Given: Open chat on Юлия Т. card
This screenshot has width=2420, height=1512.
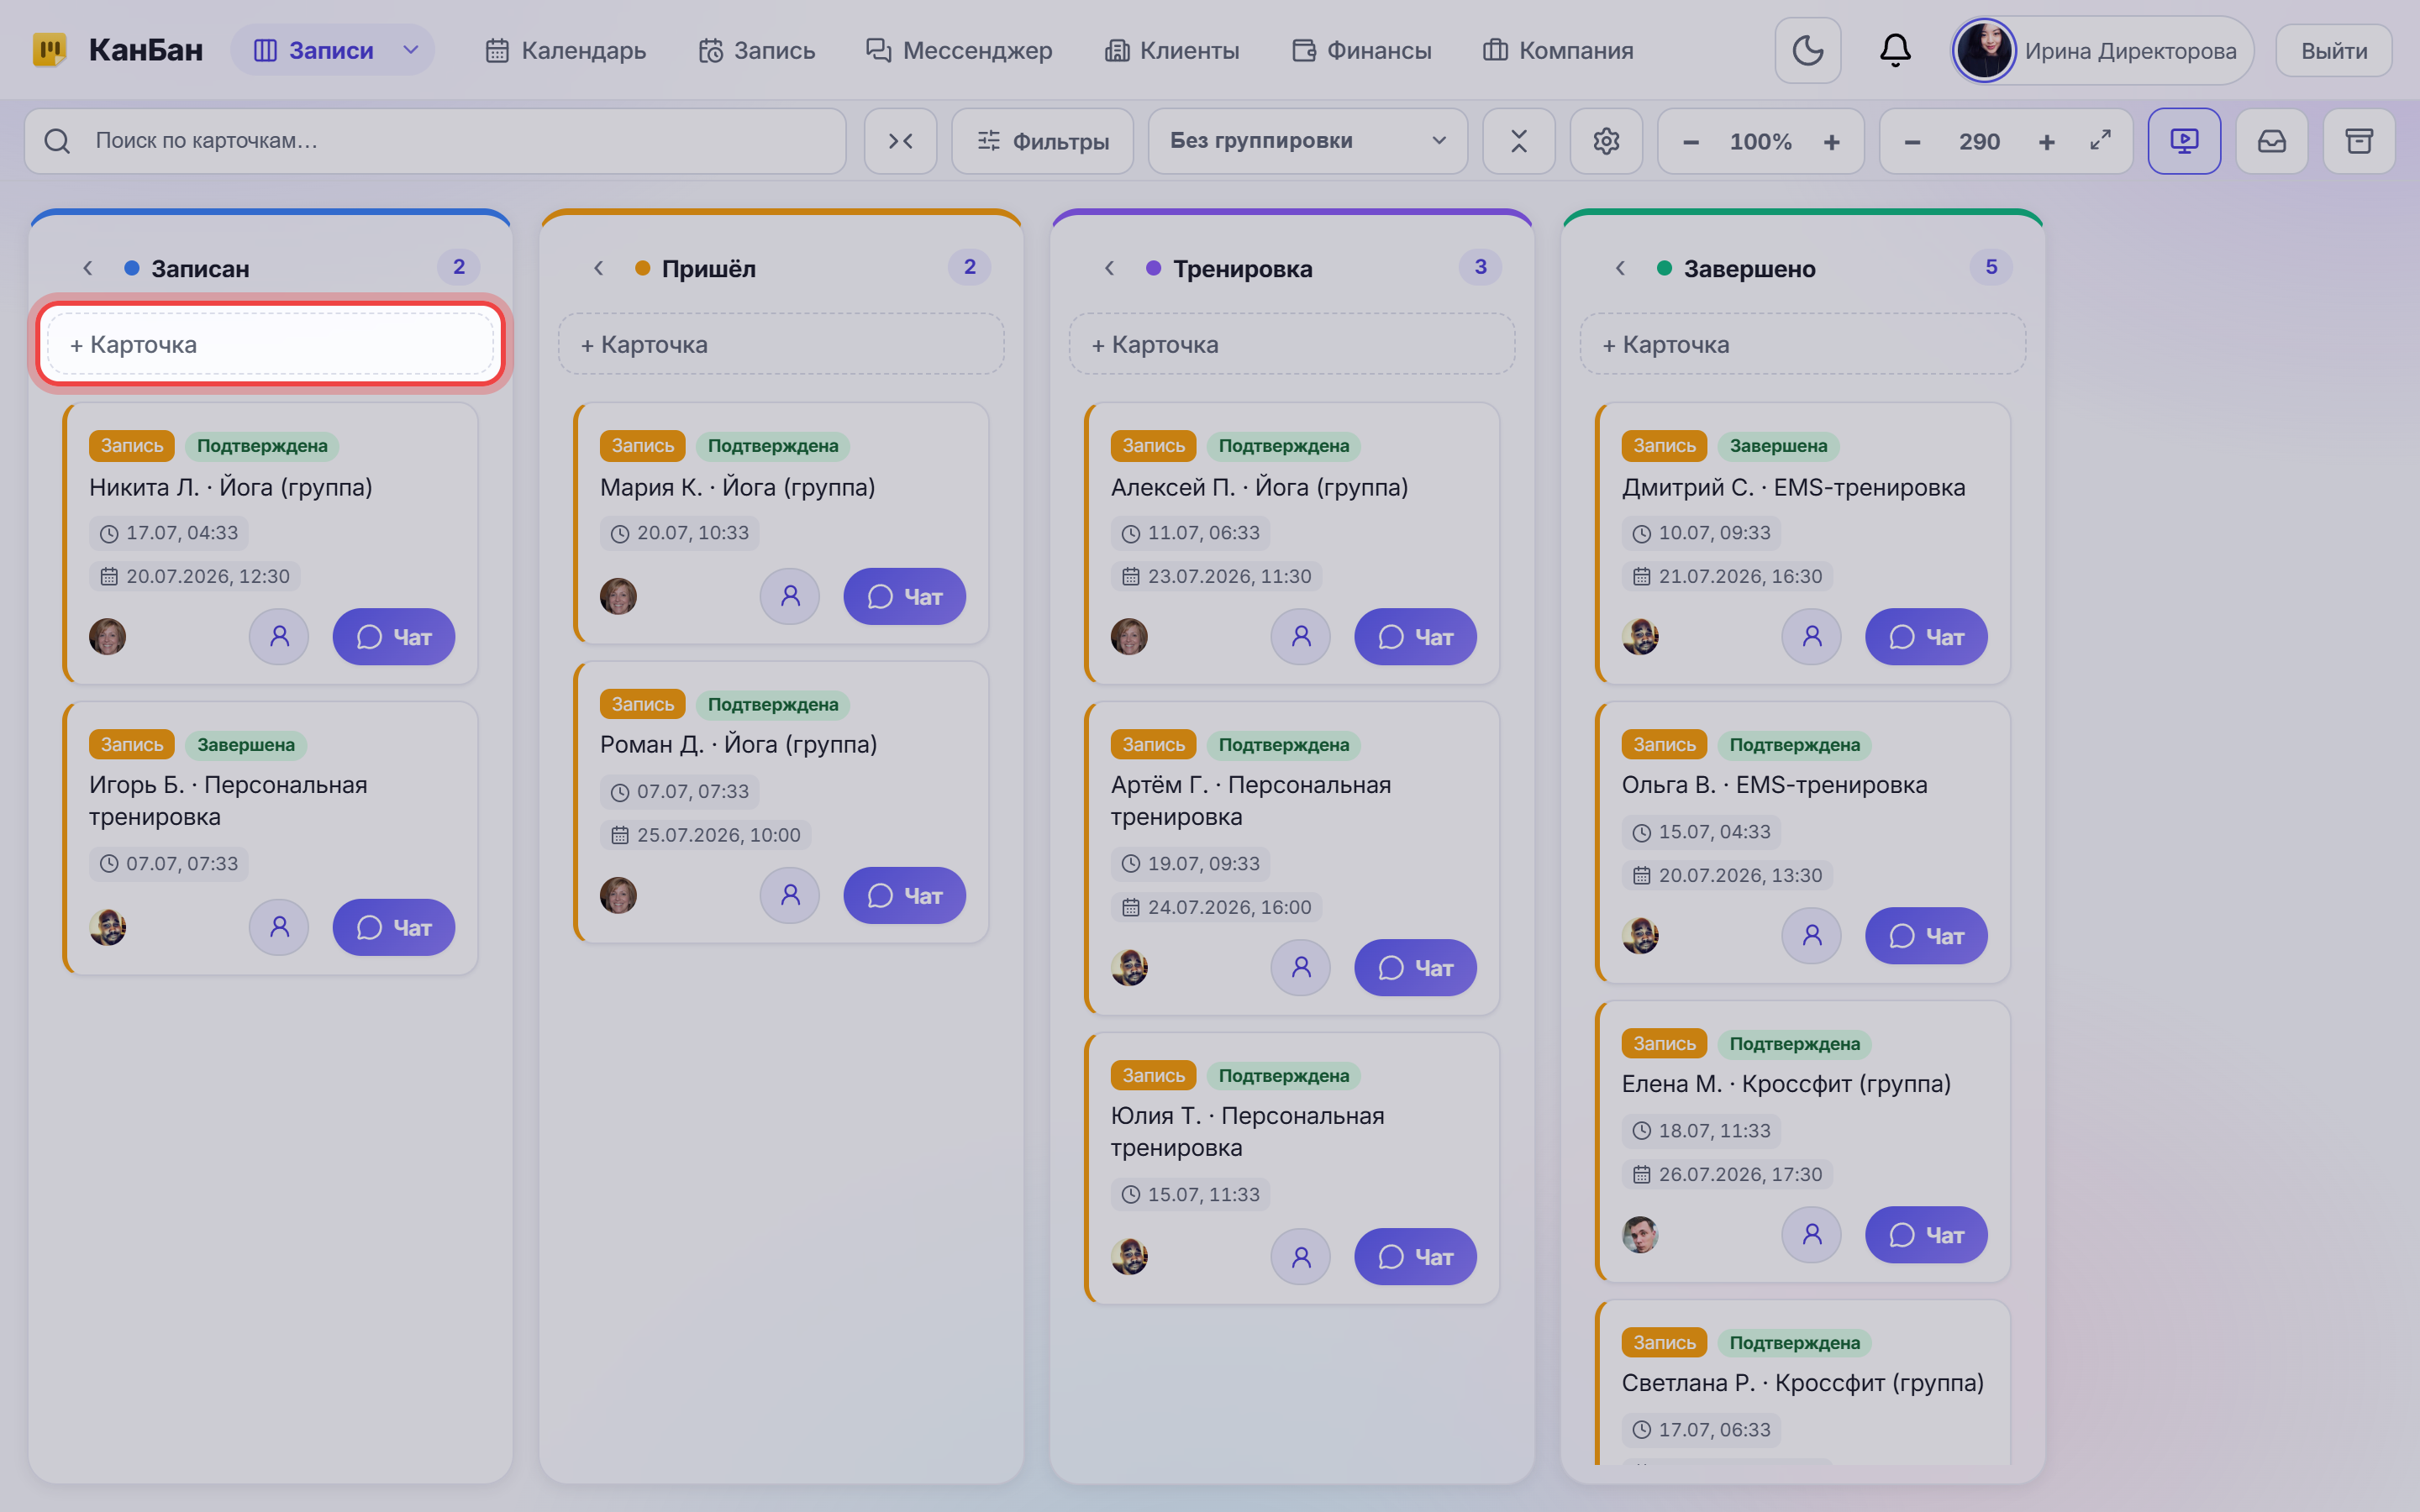Looking at the screenshot, I should point(1416,1257).
